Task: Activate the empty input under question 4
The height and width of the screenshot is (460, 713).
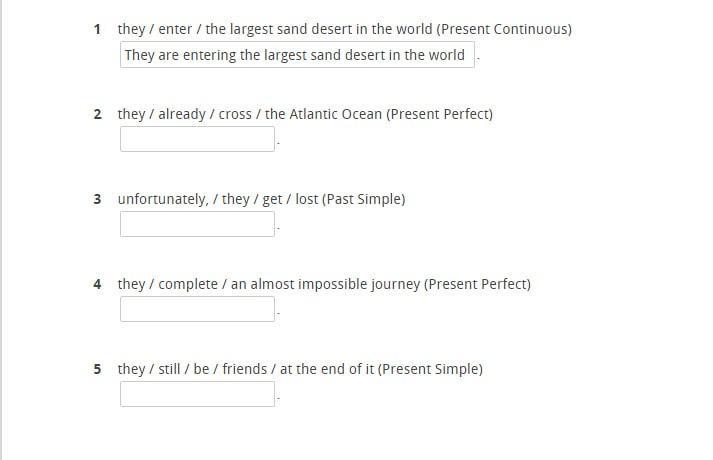Action: (197, 309)
